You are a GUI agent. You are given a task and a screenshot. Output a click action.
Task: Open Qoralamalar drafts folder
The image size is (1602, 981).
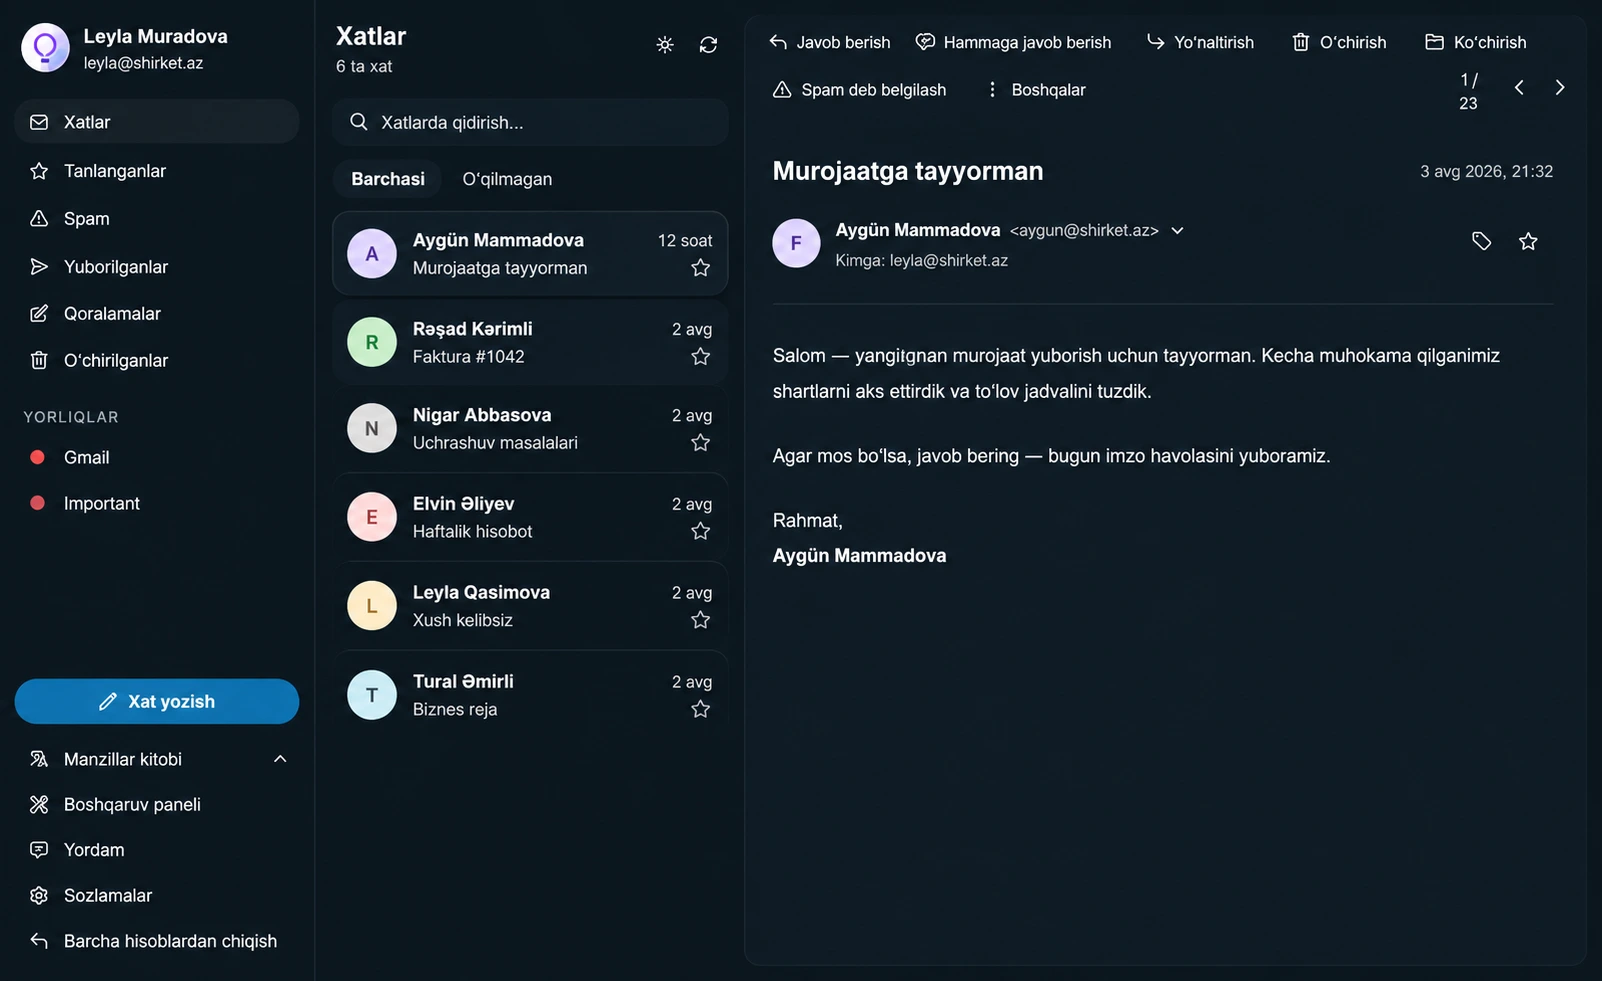[157, 314]
